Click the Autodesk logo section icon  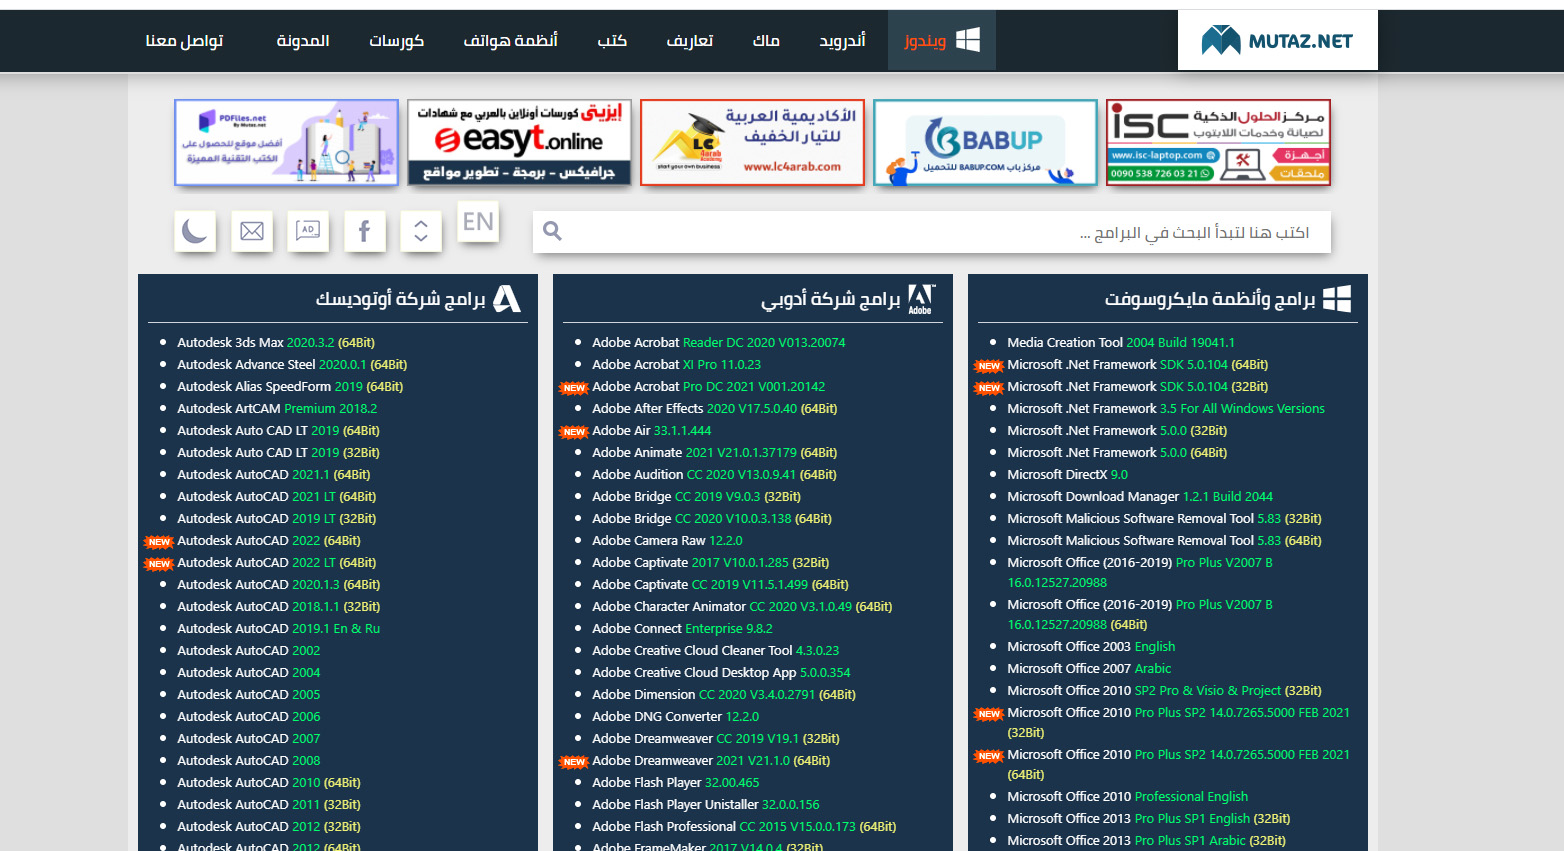pyautogui.click(x=507, y=299)
